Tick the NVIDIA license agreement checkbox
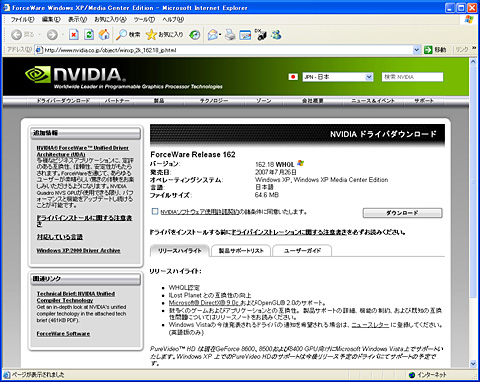 coord(155,211)
